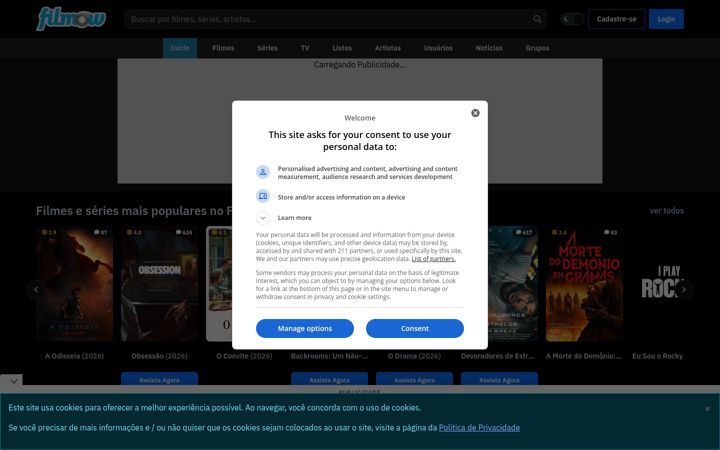Open the Obsession movie poster
Viewport: 720px width, 450px height.
[x=159, y=284]
